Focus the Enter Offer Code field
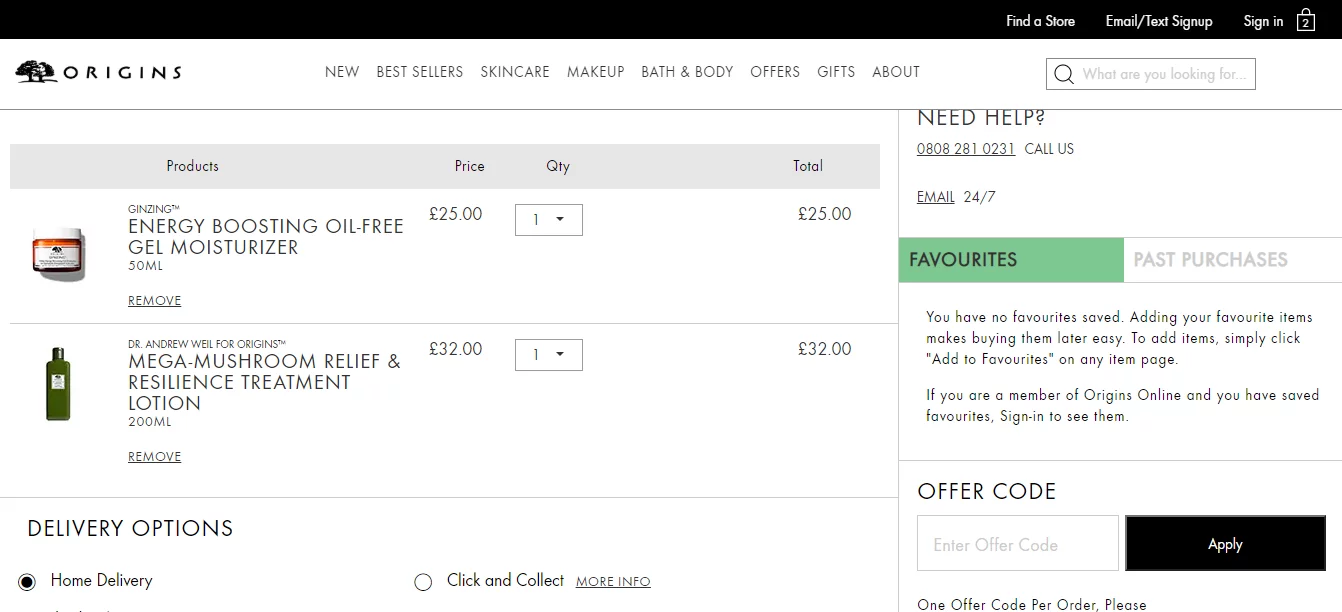Screen dimensions: 1342x612 click(1018, 544)
